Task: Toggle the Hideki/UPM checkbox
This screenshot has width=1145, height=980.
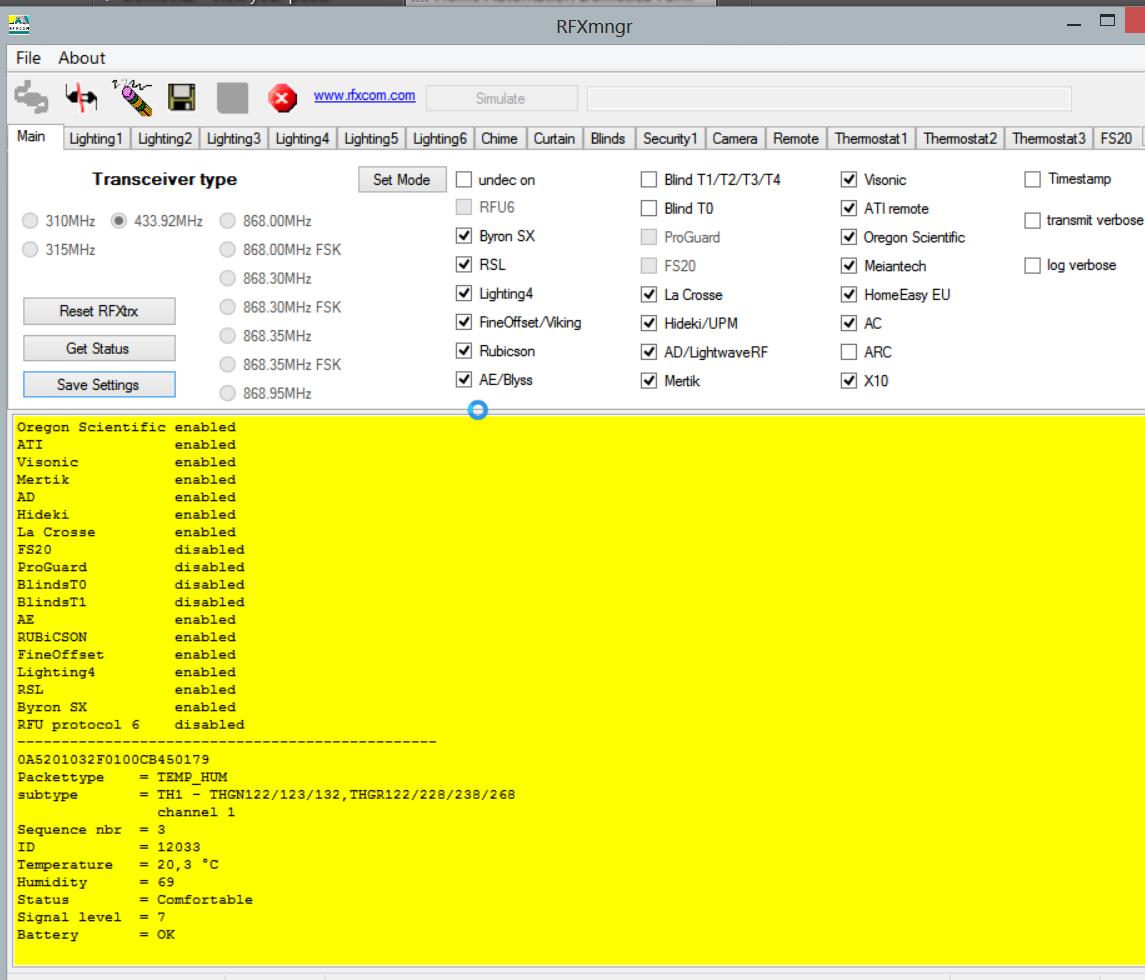Action: click(648, 324)
